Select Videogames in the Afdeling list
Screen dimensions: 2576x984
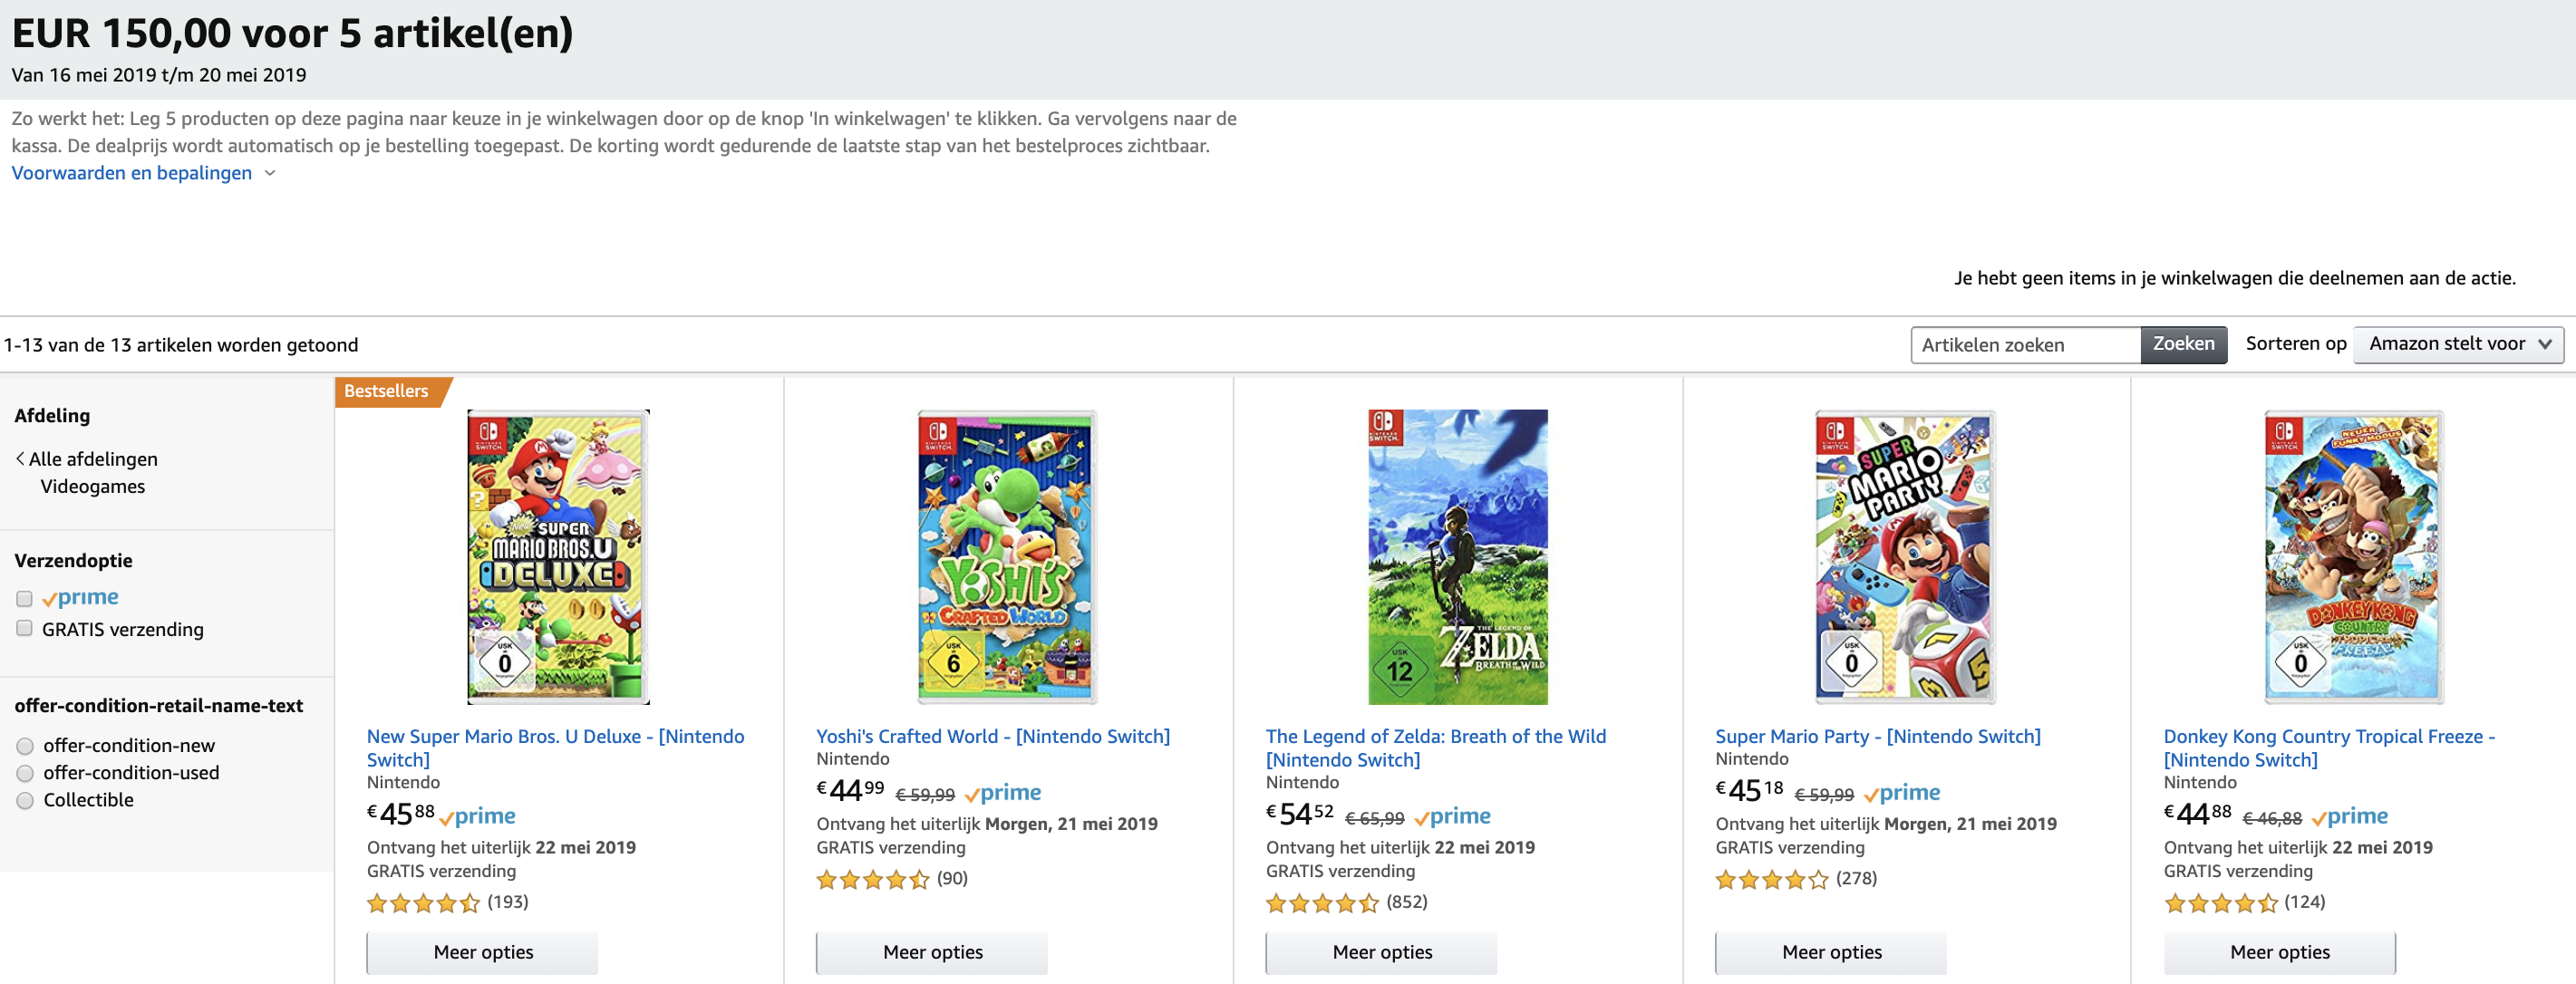click(x=92, y=487)
